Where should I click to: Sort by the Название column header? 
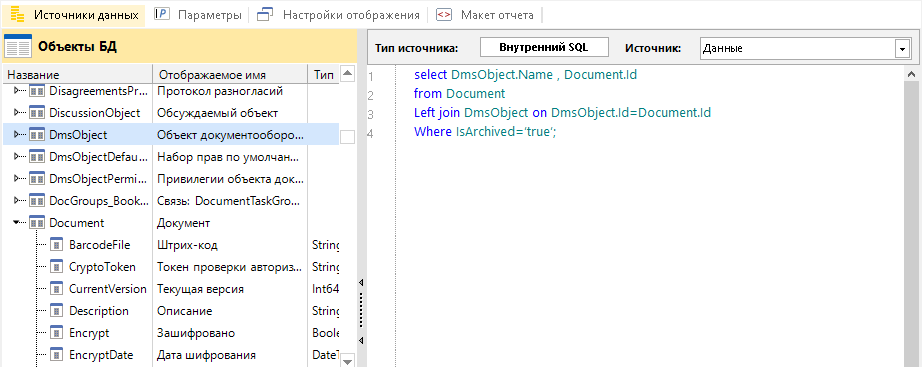pyautogui.click(x=77, y=75)
